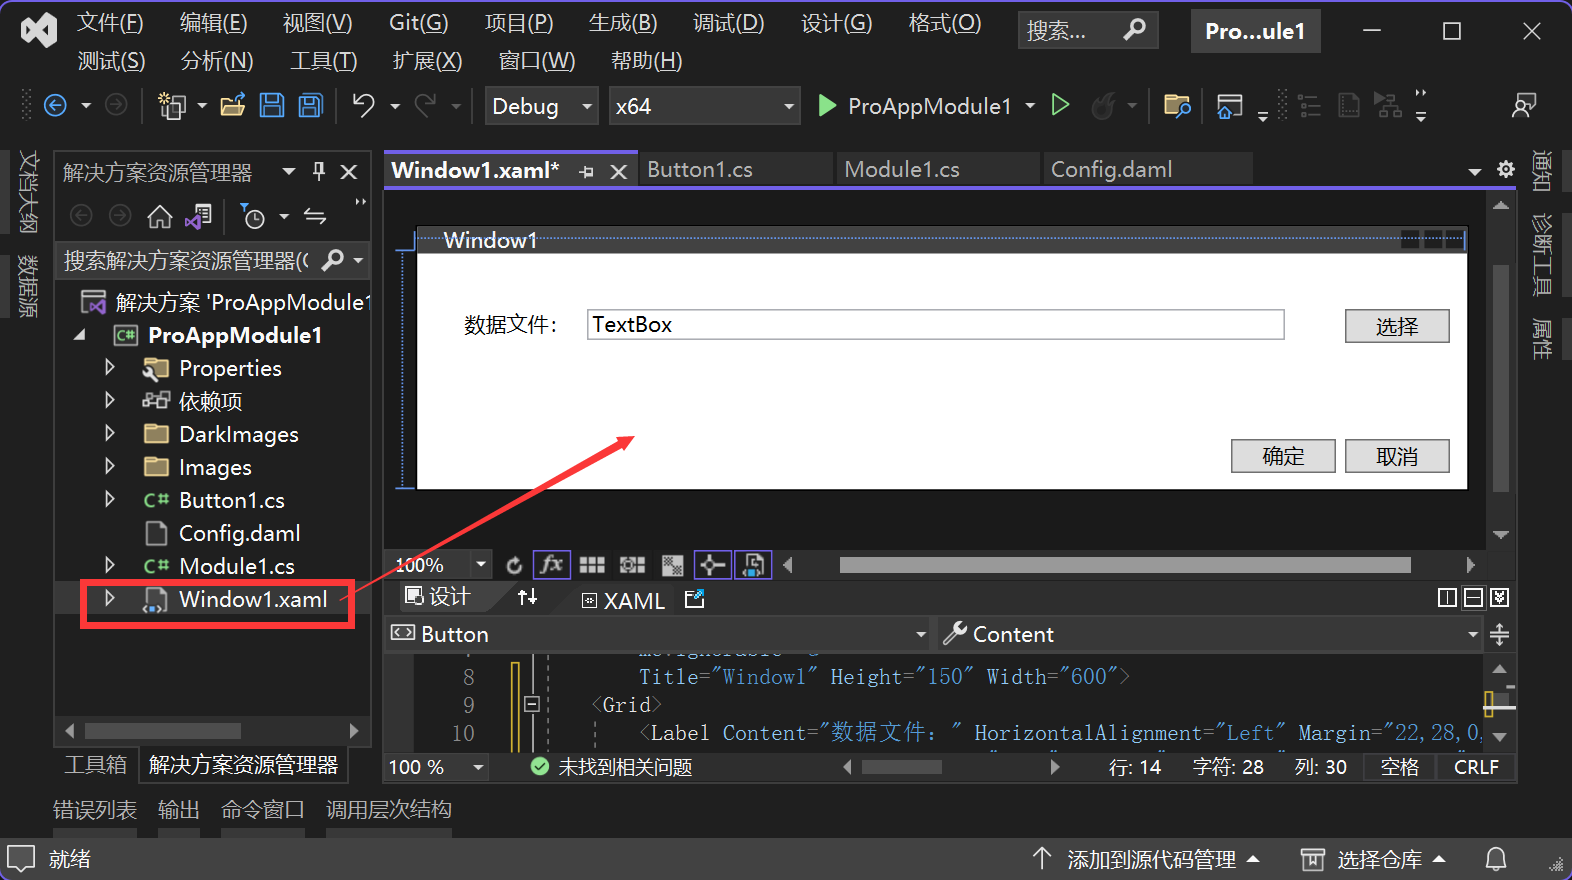The image size is (1572, 880).
Task: Click the 确定 button in the designer
Action: click(x=1283, y=456)
